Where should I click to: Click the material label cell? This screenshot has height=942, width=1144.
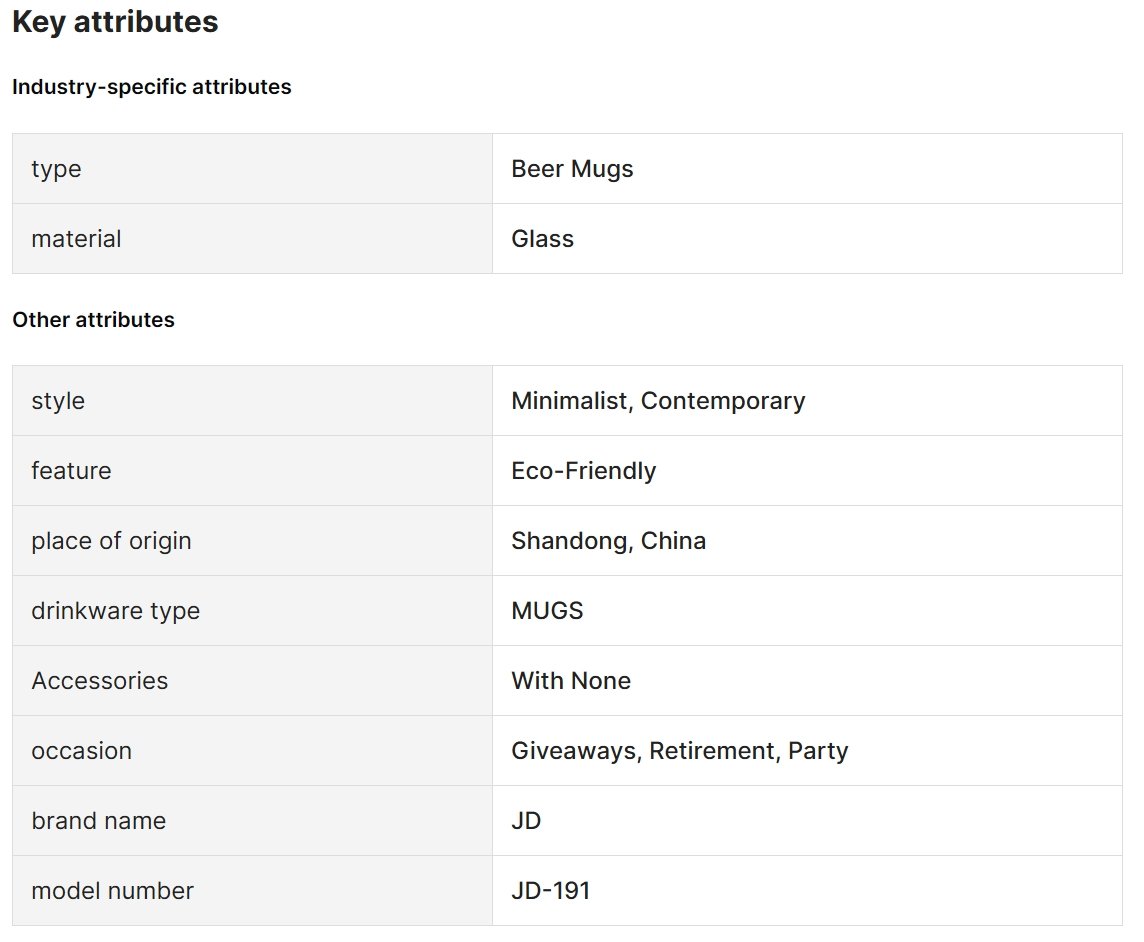click(x=252, y=239)
